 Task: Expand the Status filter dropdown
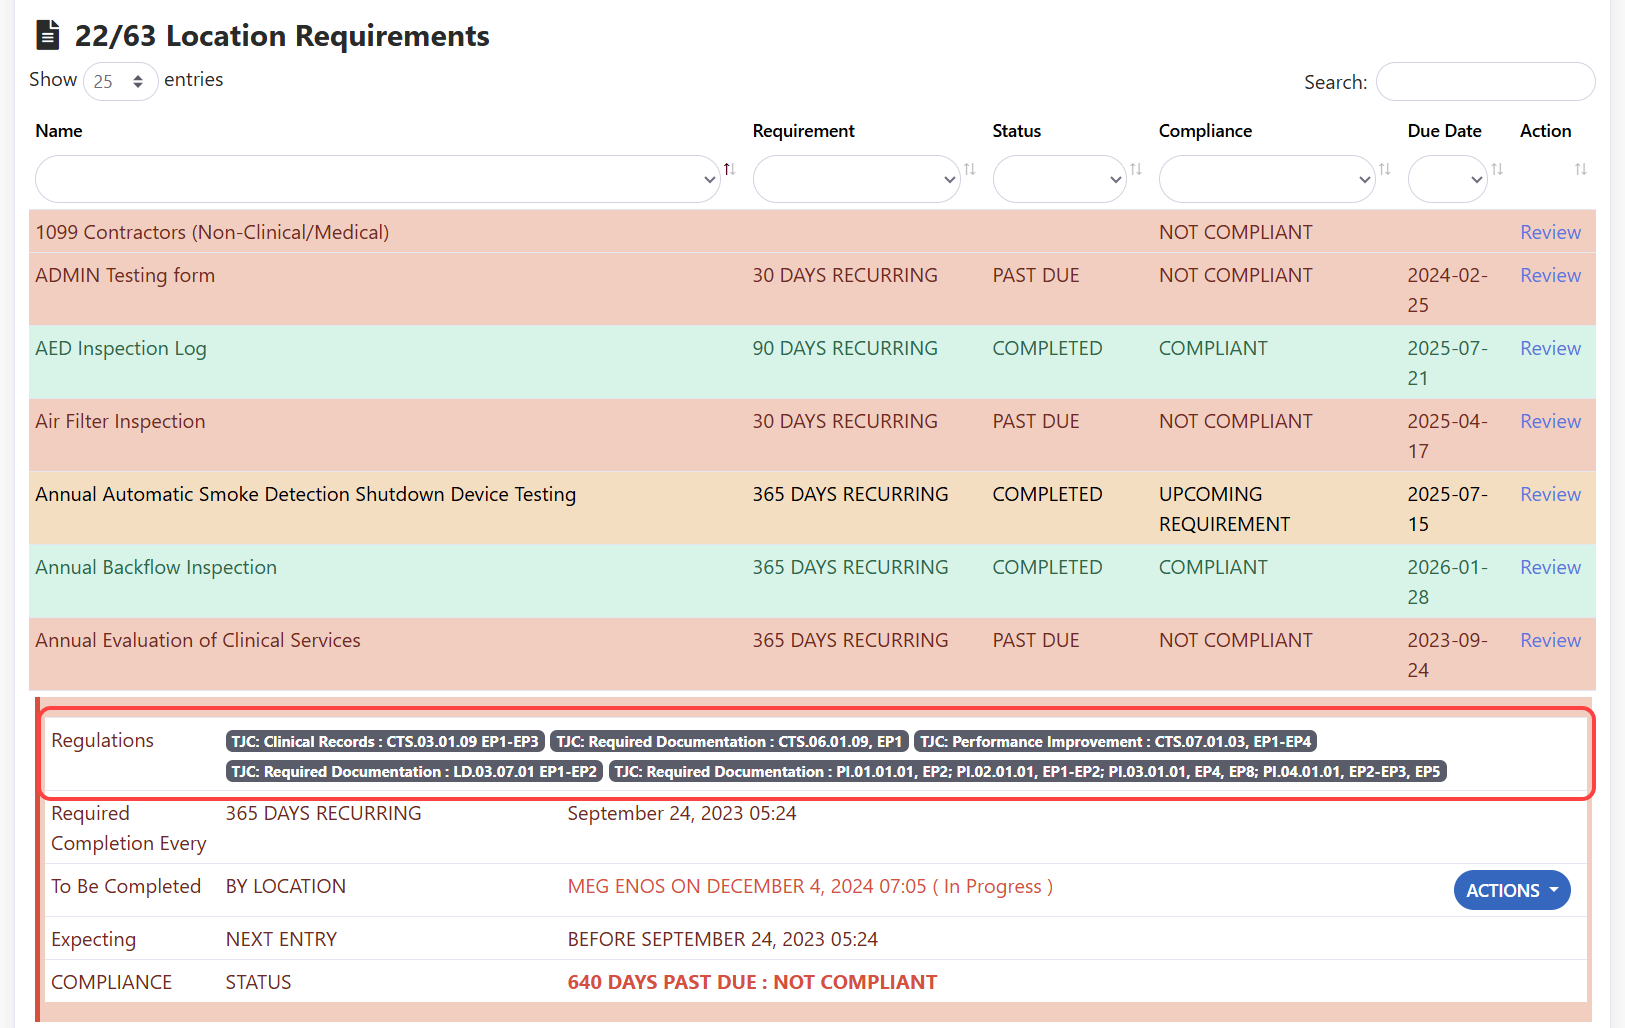click(1059, 180)
